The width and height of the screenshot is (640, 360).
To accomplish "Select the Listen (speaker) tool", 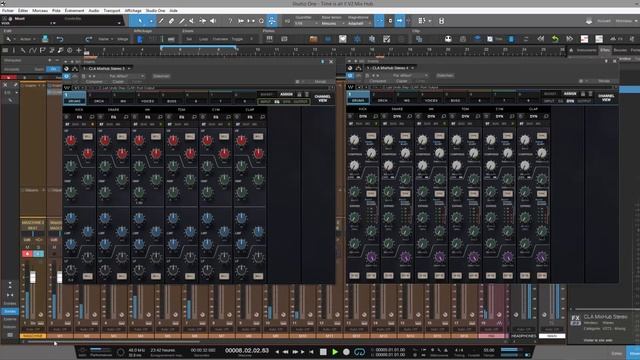I will tap(213, 21).
